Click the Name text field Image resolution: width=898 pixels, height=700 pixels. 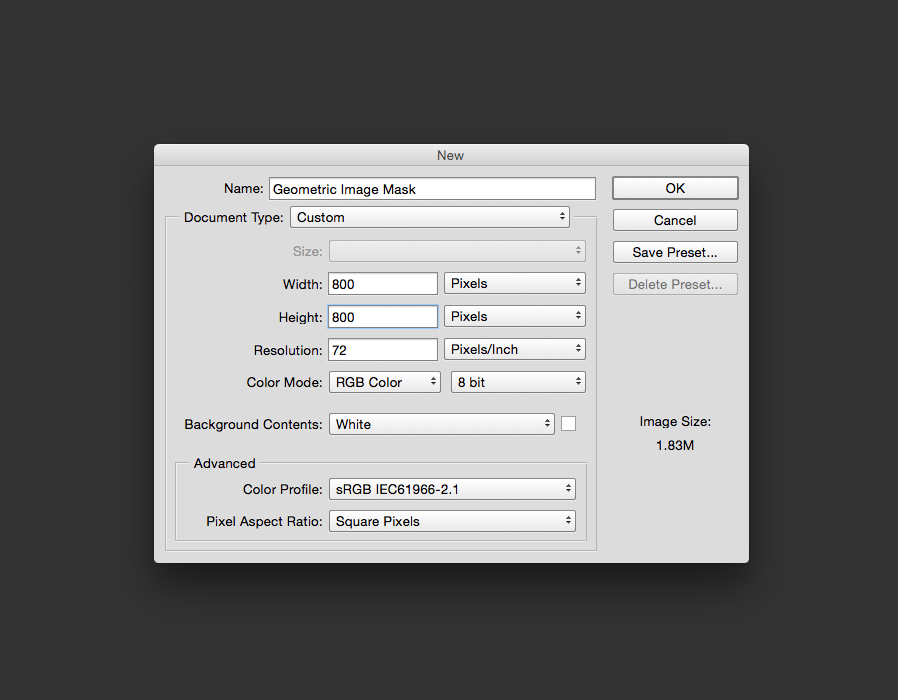[x=432, y=189]
